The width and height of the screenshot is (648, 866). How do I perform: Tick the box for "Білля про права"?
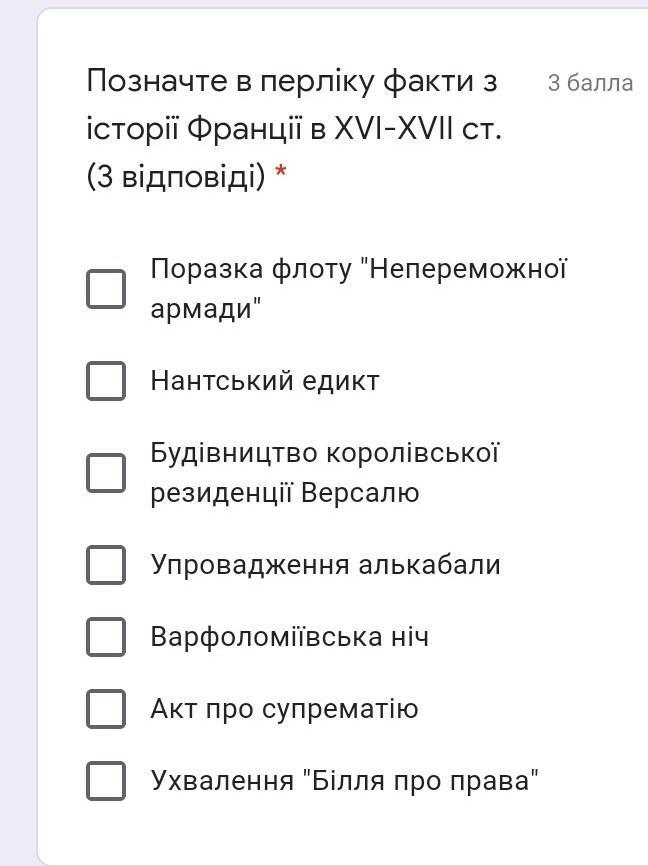[106, 780]
